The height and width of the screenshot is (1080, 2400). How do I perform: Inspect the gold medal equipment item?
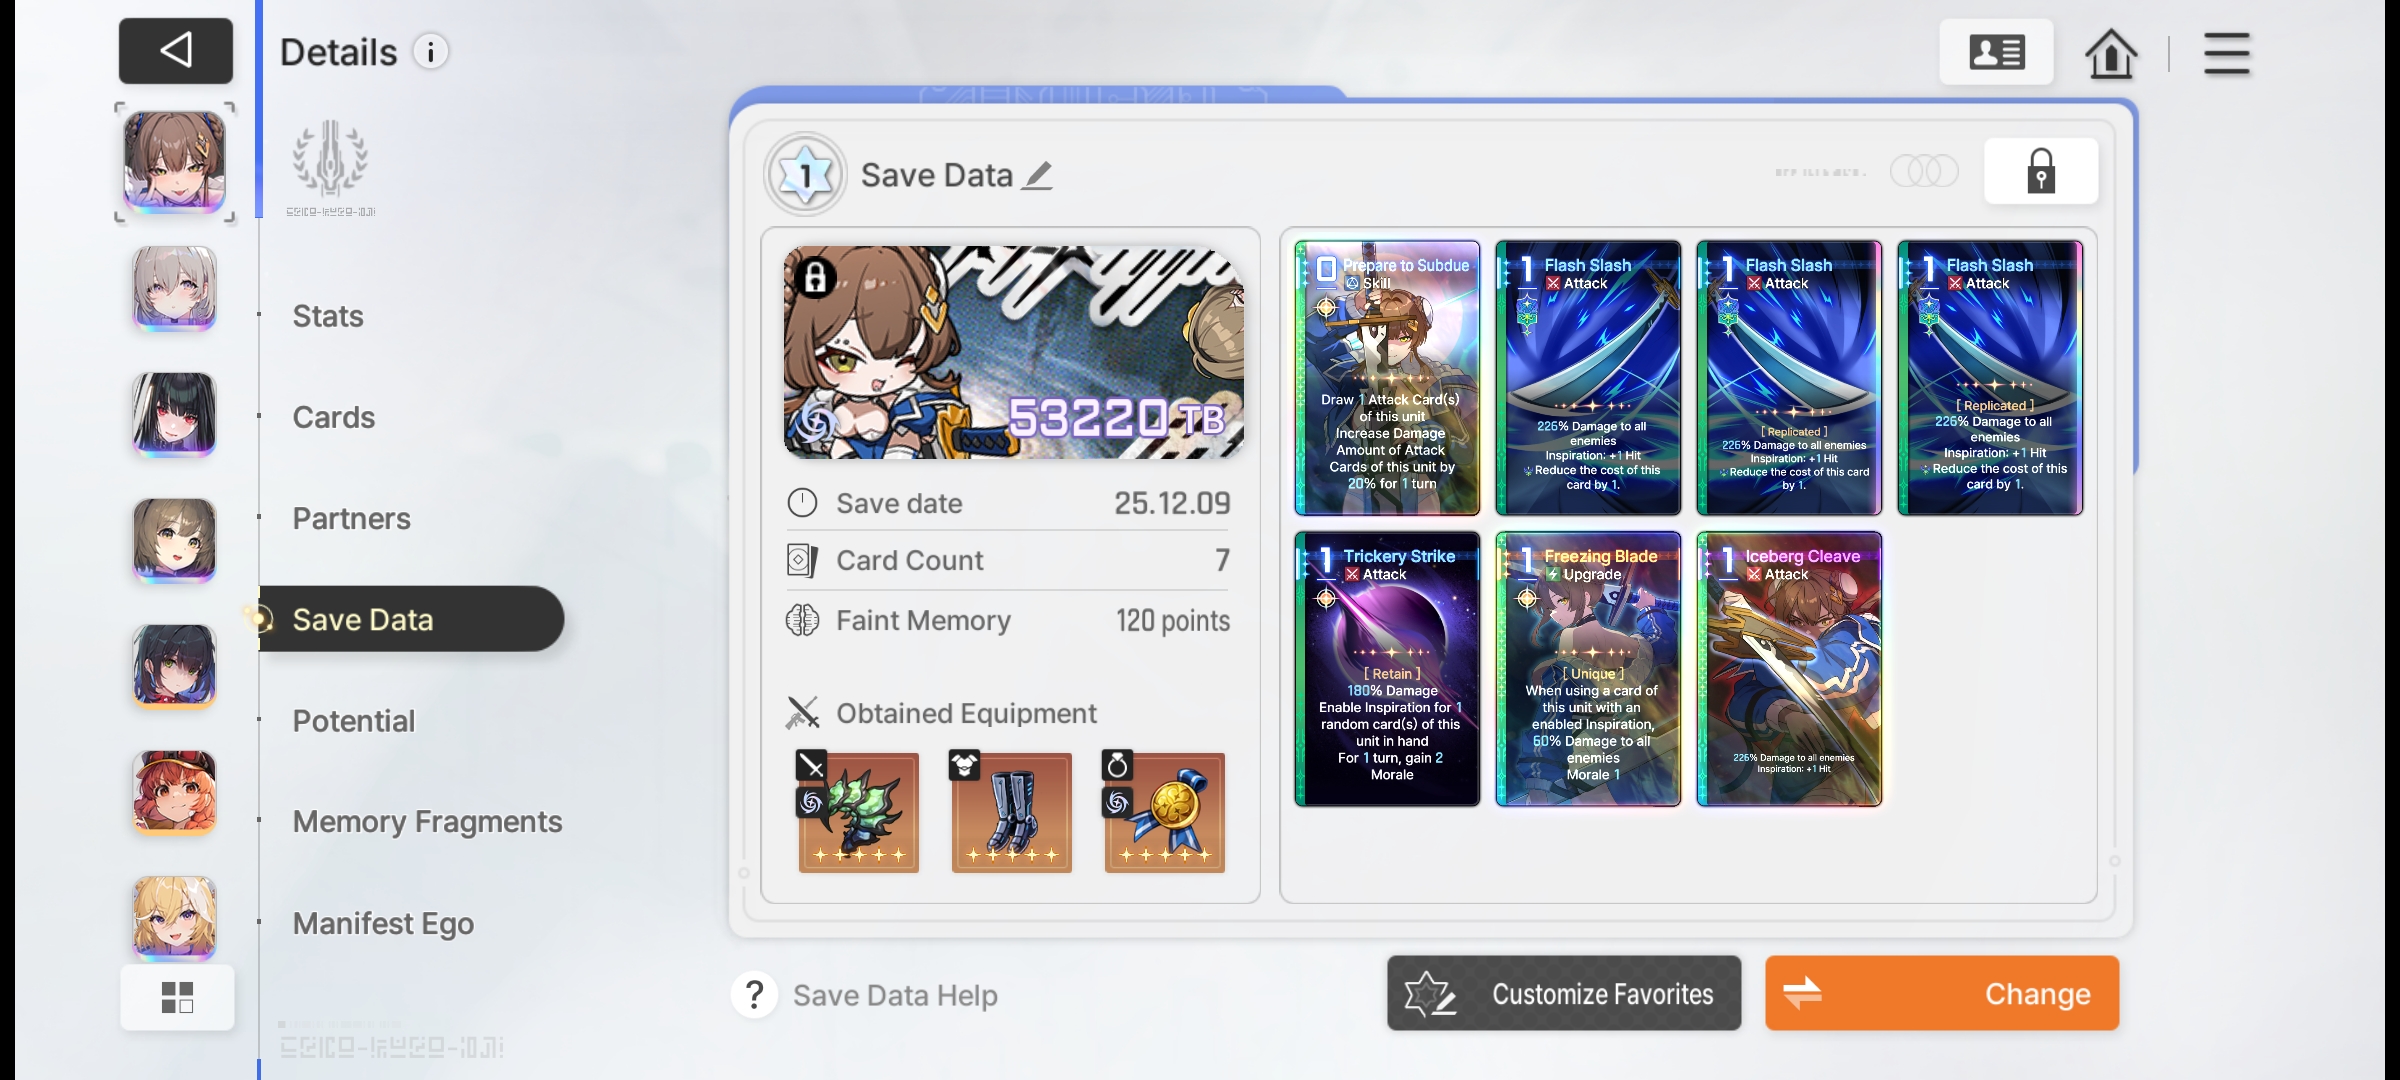point(1164,812)
